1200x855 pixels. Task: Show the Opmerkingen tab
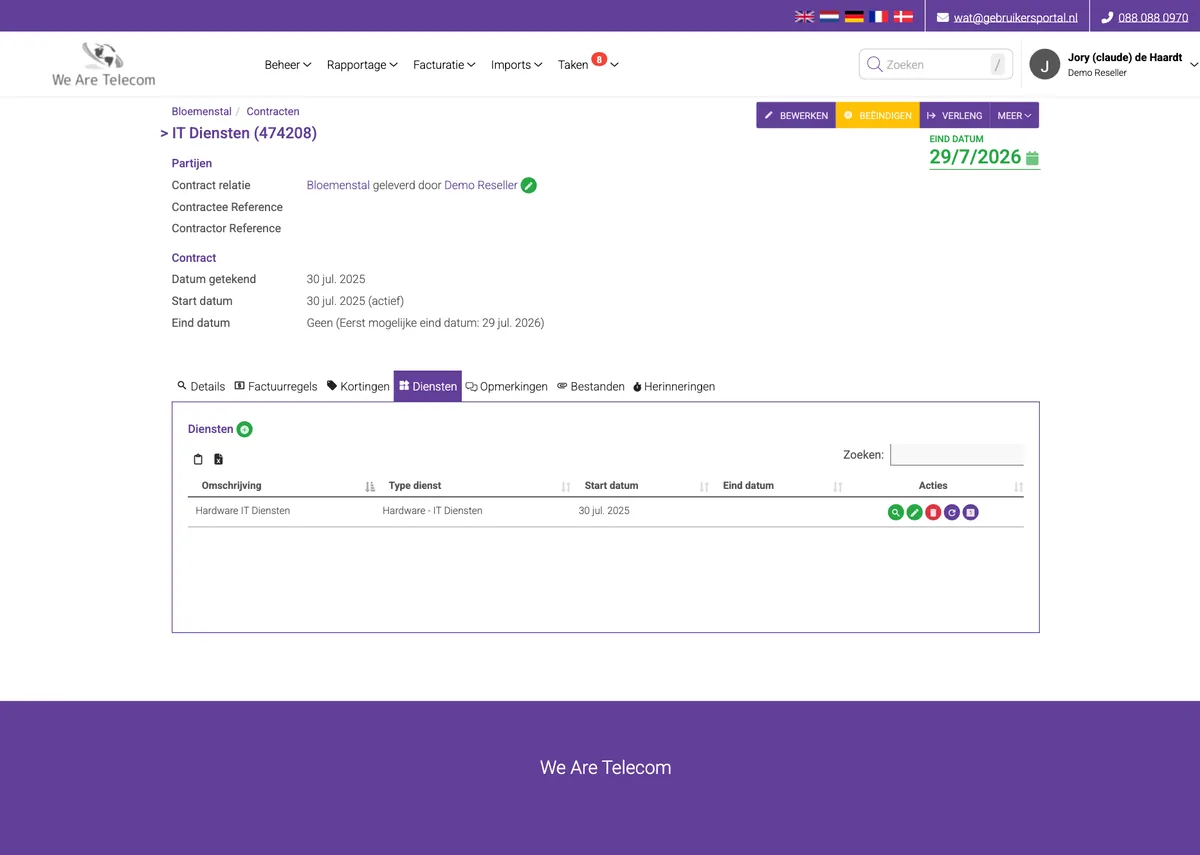tap(507, 386)
